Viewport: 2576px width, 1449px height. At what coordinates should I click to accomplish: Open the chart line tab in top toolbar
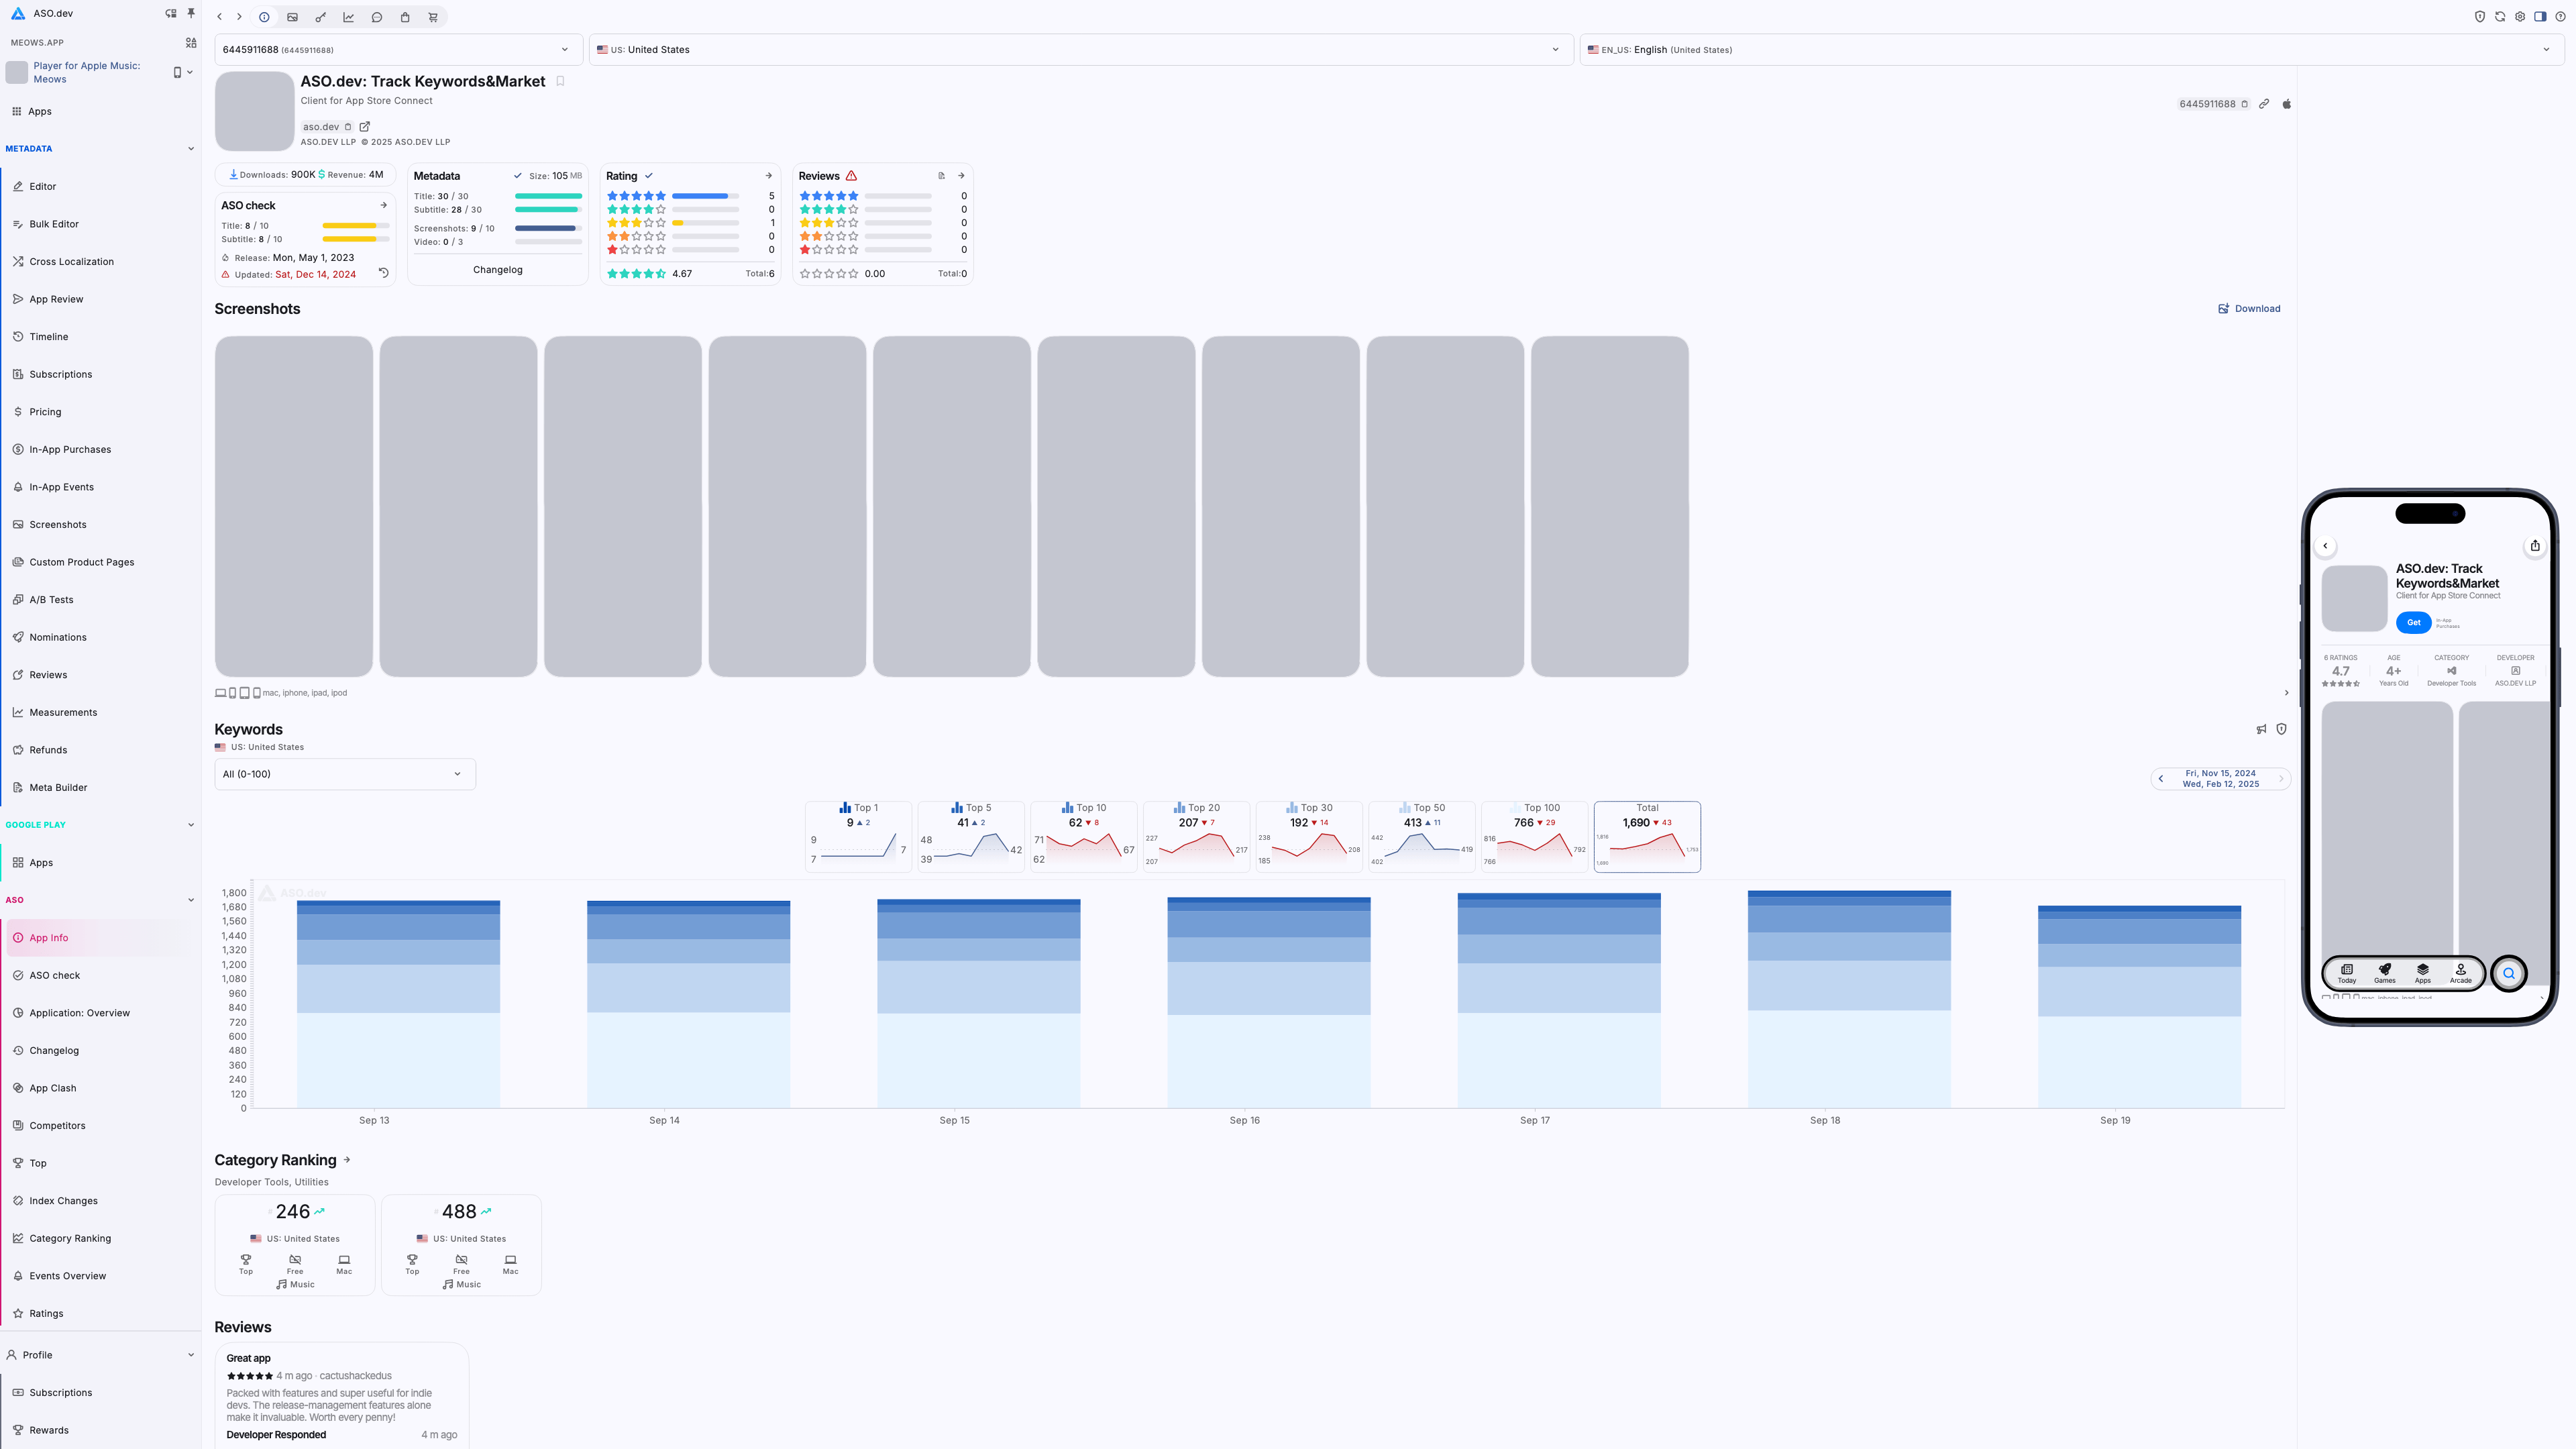pos(348,17)
